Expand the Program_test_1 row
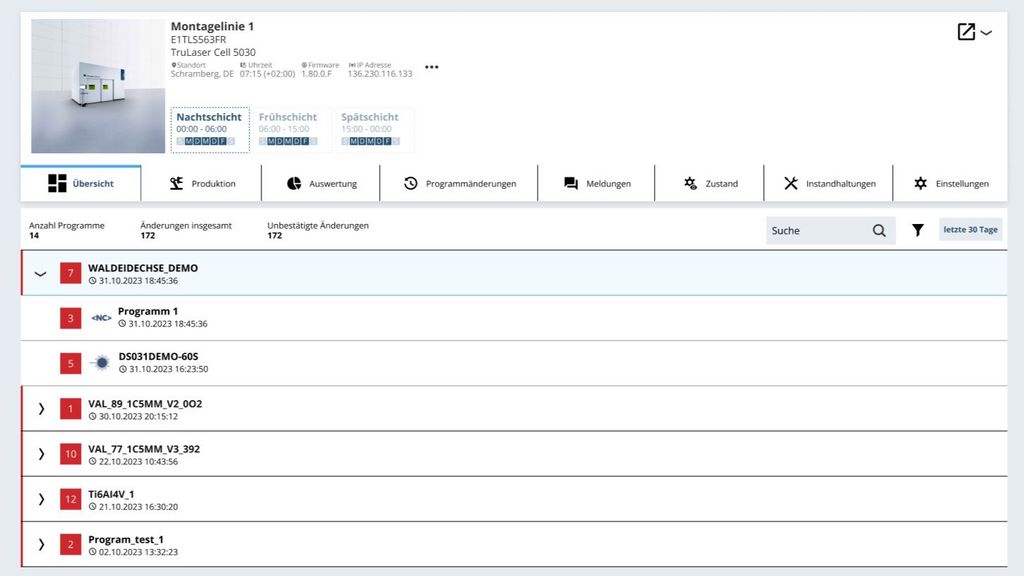 click(x=41, y=544)
